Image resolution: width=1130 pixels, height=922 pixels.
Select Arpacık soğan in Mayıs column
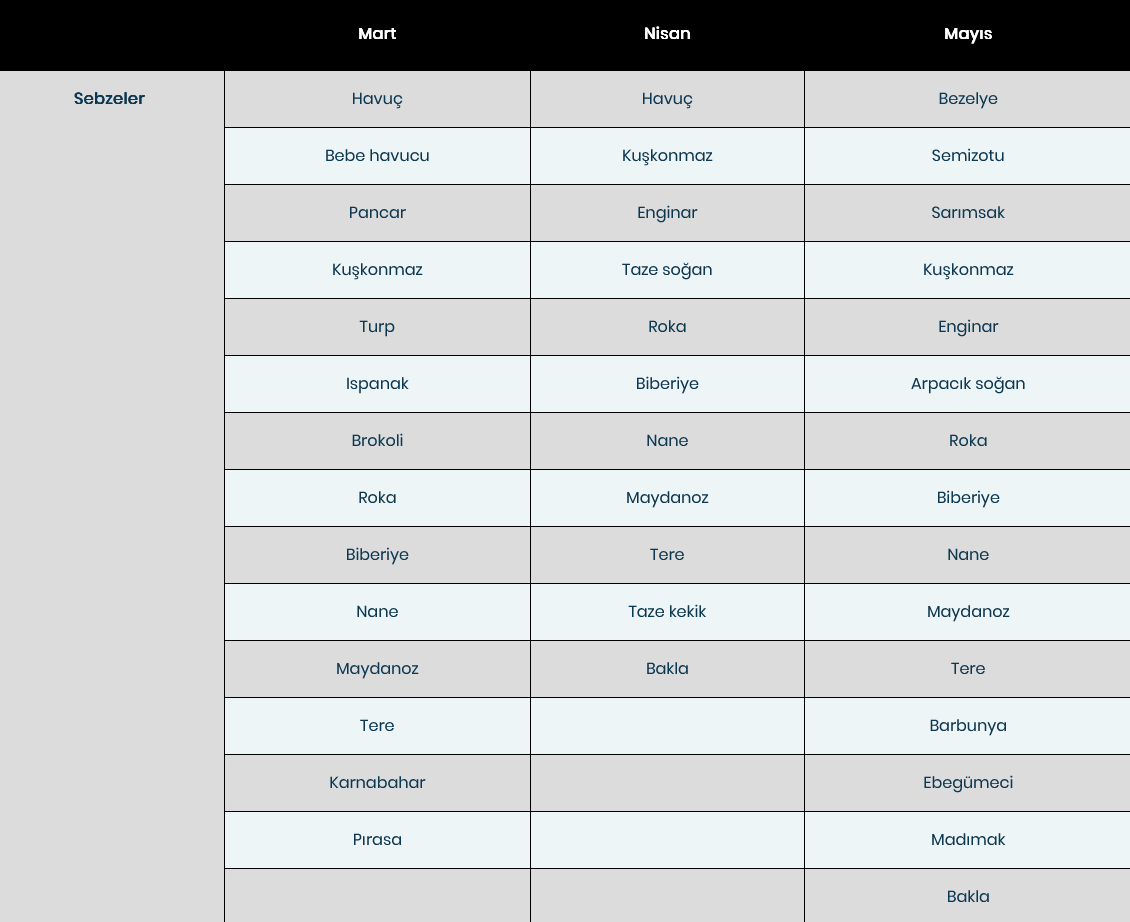point(967,384)
